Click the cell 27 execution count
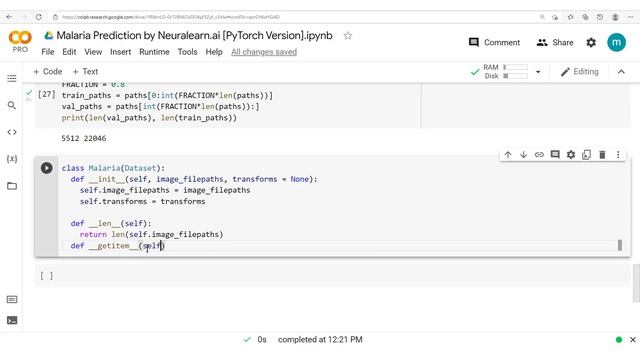Viewport: 640px width, 360px height. 47,94
